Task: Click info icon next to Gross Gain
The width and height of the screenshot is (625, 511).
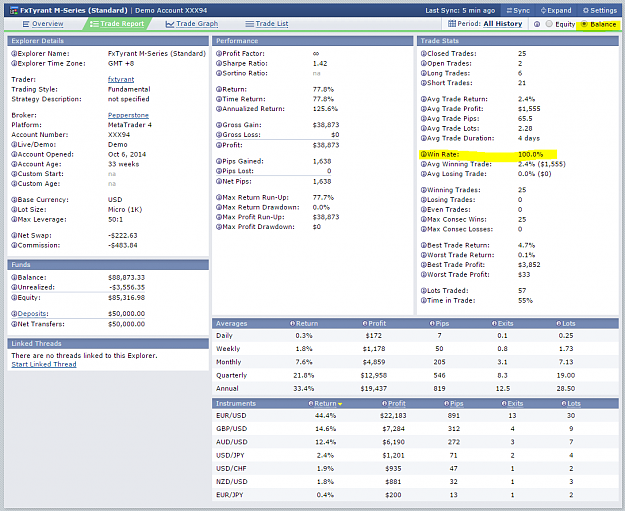Action: pyautogui.click(x=219, y=125)
